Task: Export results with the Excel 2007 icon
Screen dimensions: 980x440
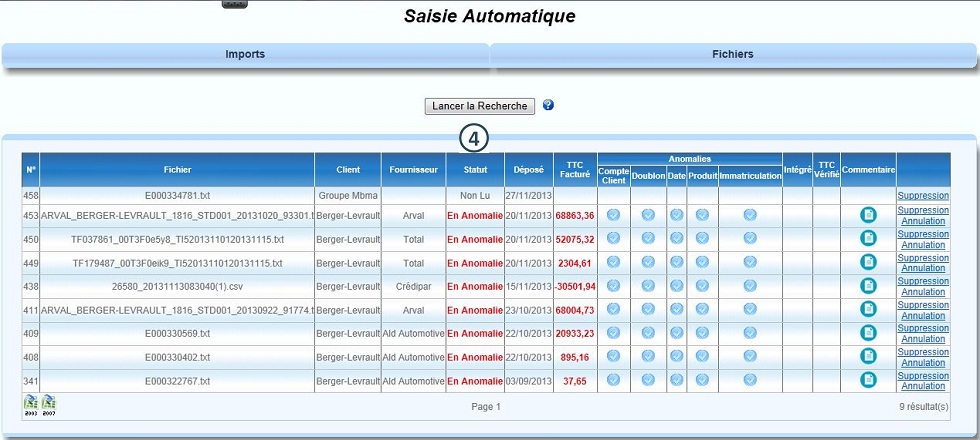Action: point(48,404)
